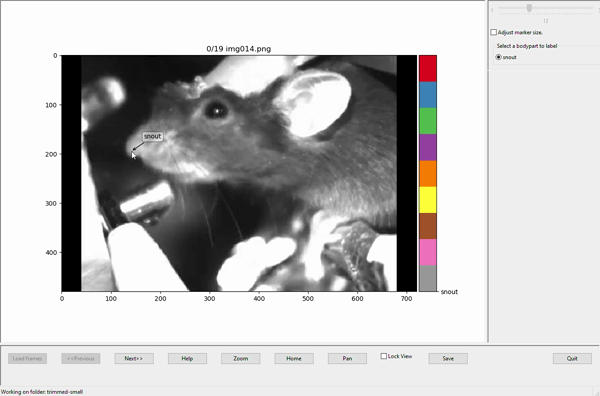Screen dimensions: 600x396
Task: Click the pink colorbar segment
Action: coord(428,252)
